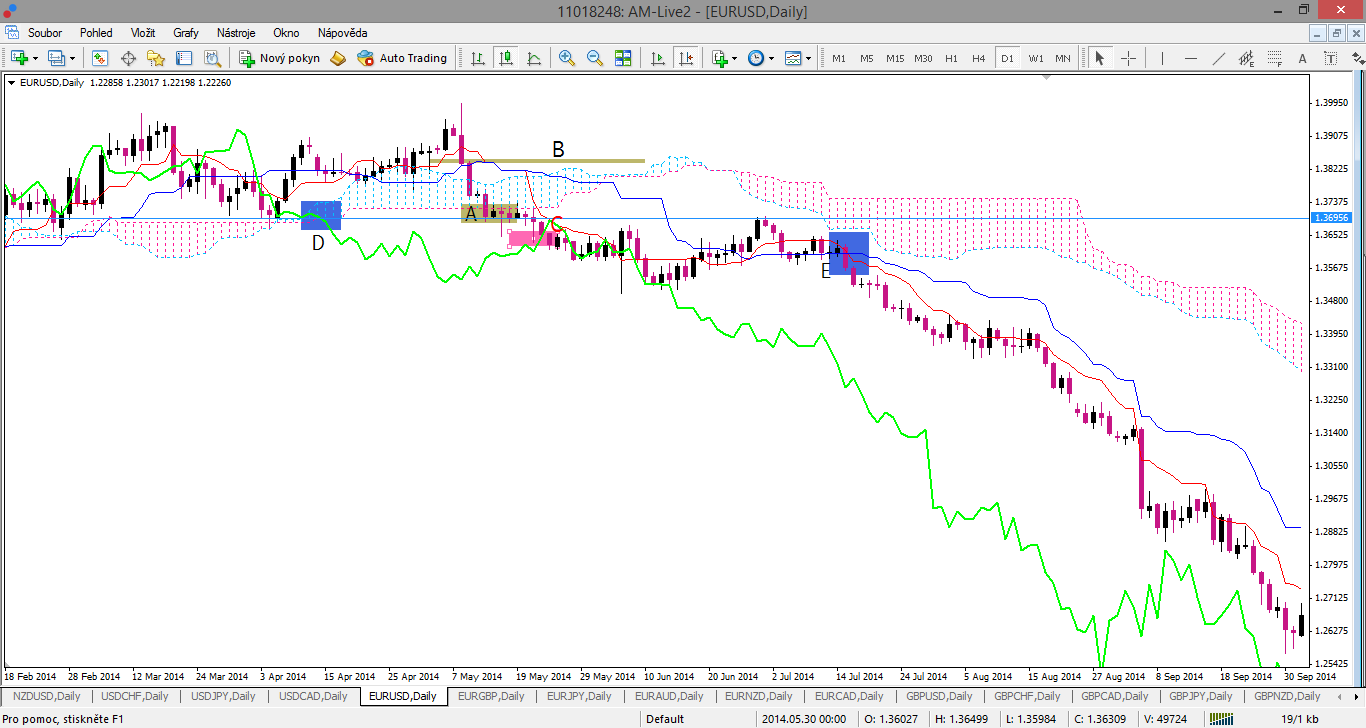Collapse the EURUSD,Daily chart title triangle
Screen dimensions: 1366x728
point(11,83)
